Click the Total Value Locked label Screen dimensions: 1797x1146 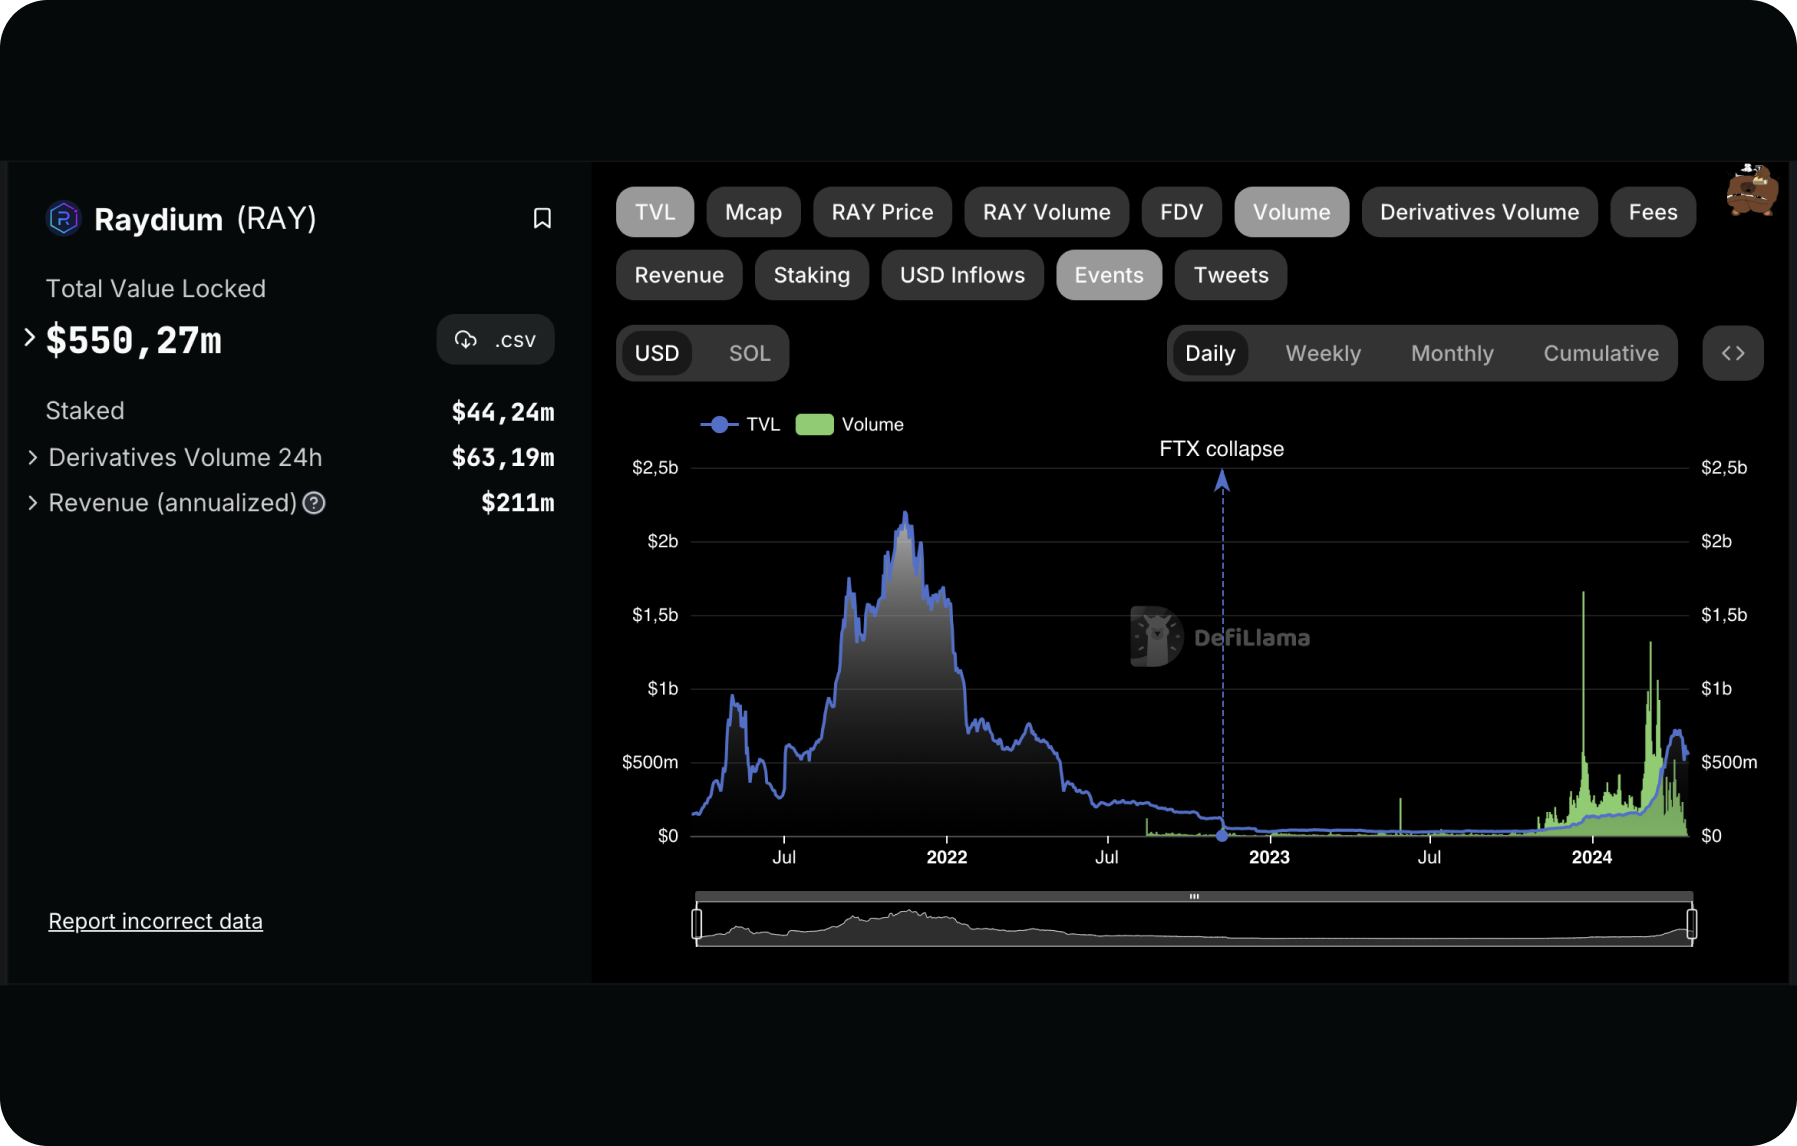tap(156, 289)
